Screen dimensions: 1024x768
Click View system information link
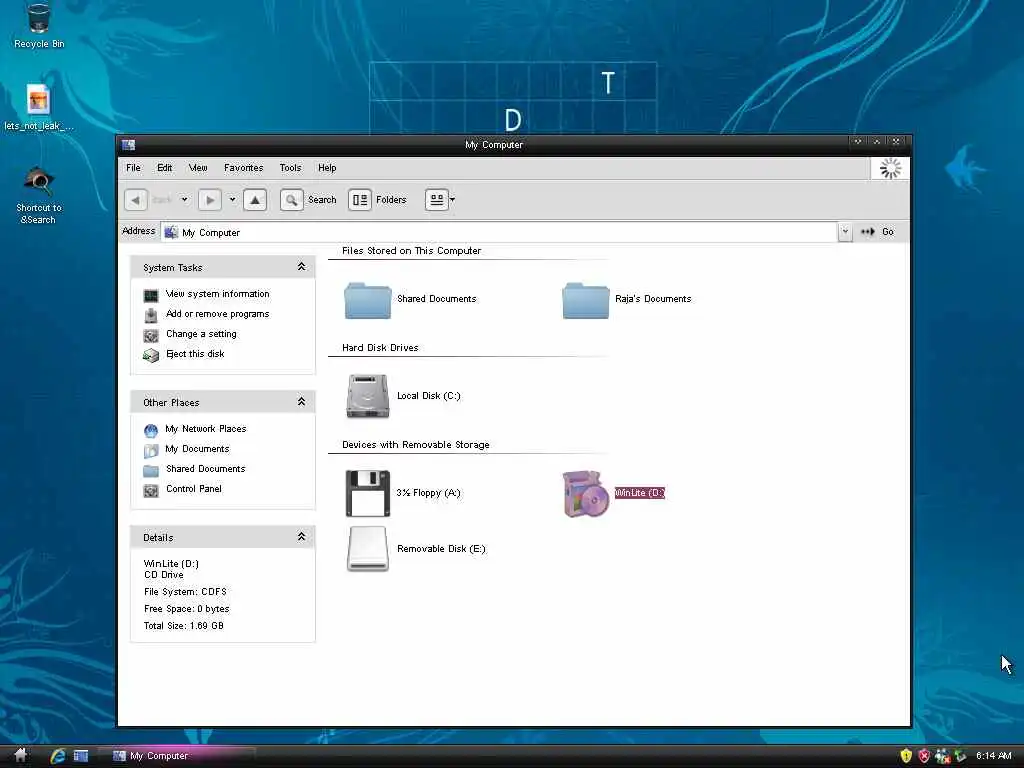pos(217,294)
